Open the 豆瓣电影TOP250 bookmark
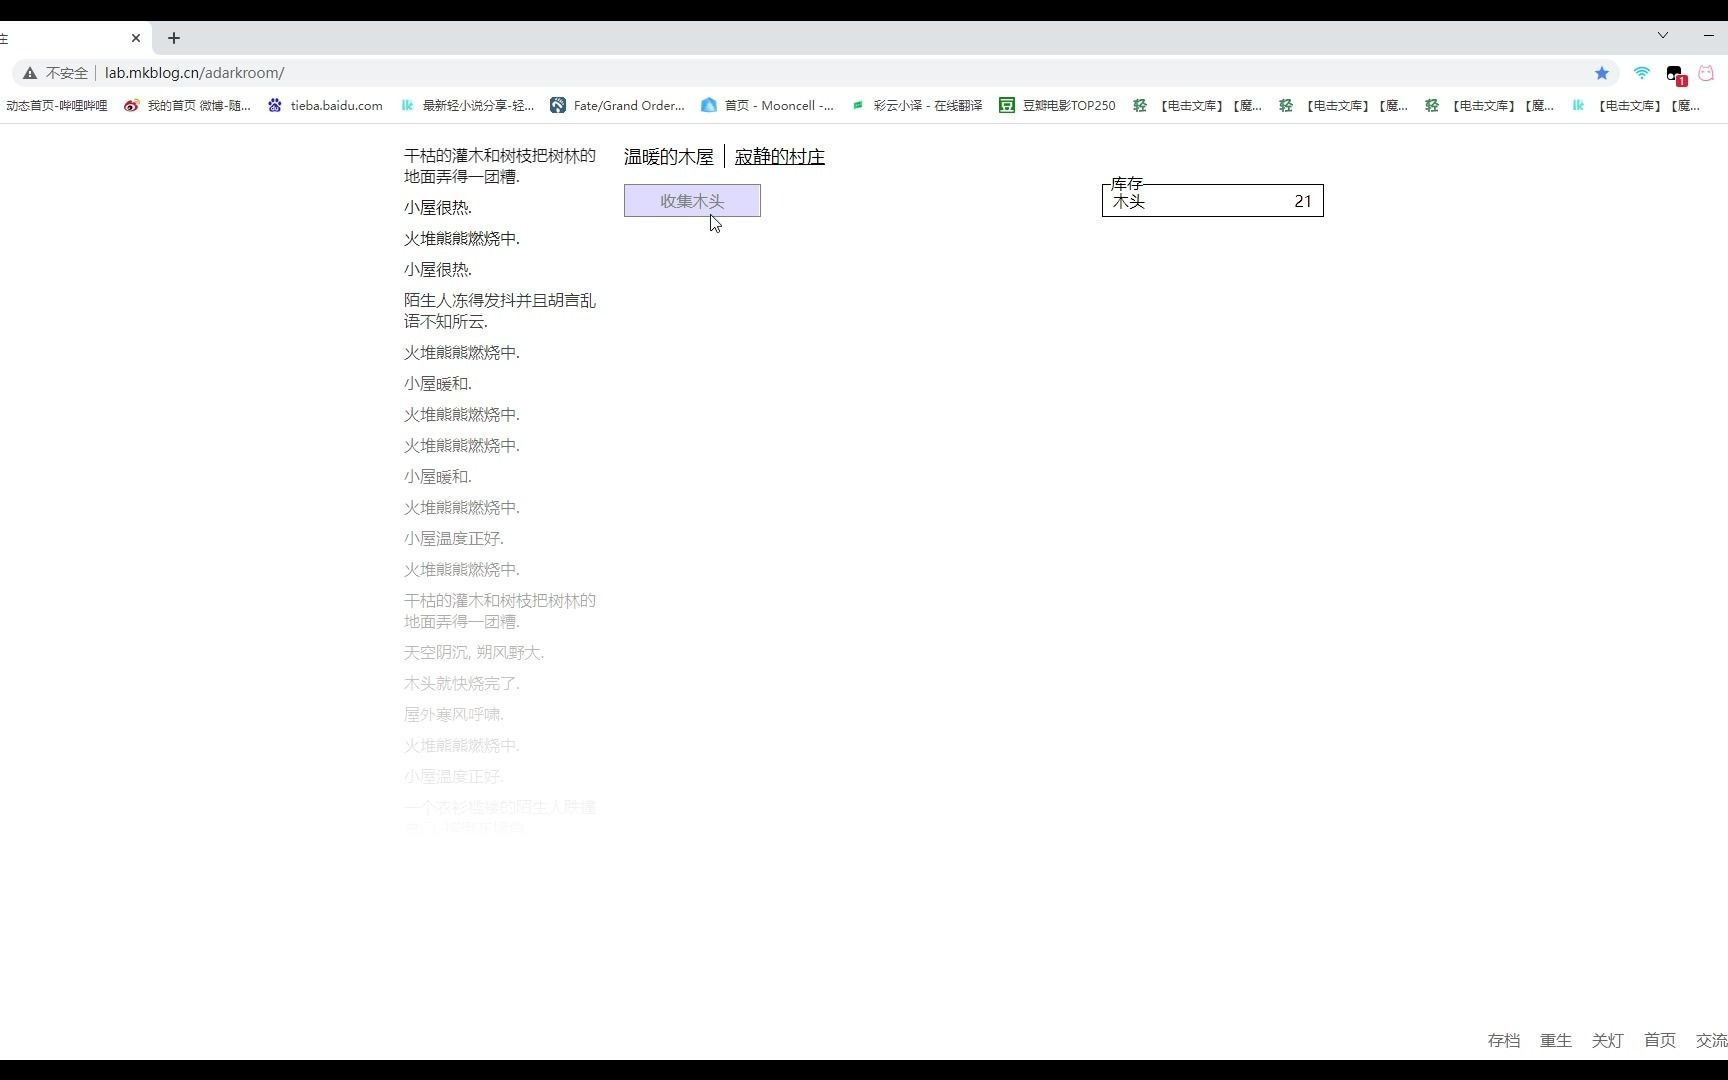This screenshot has height=1080, width=1728. point(1058,105)
